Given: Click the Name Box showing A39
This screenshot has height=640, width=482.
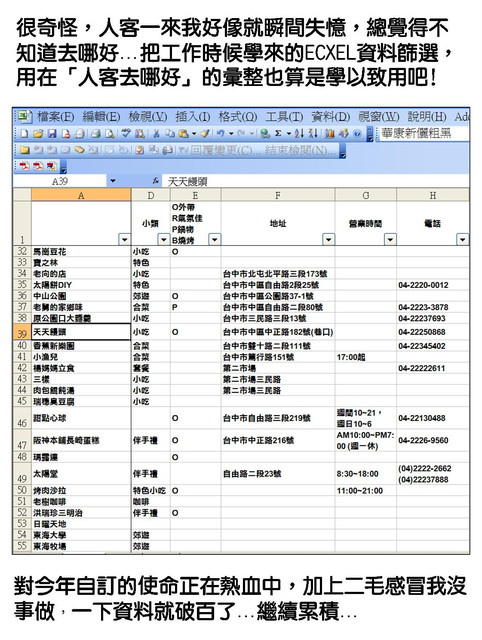Looking at the screenshot, I should [60, 181].
